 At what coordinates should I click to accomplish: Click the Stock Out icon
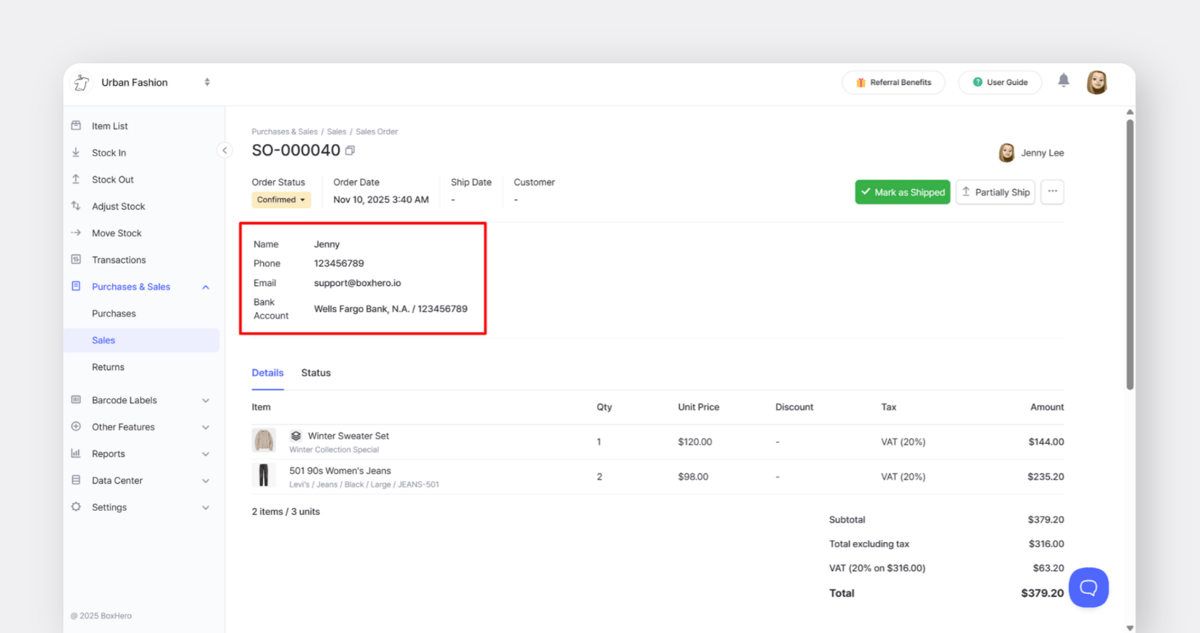(x=76, y=179)
